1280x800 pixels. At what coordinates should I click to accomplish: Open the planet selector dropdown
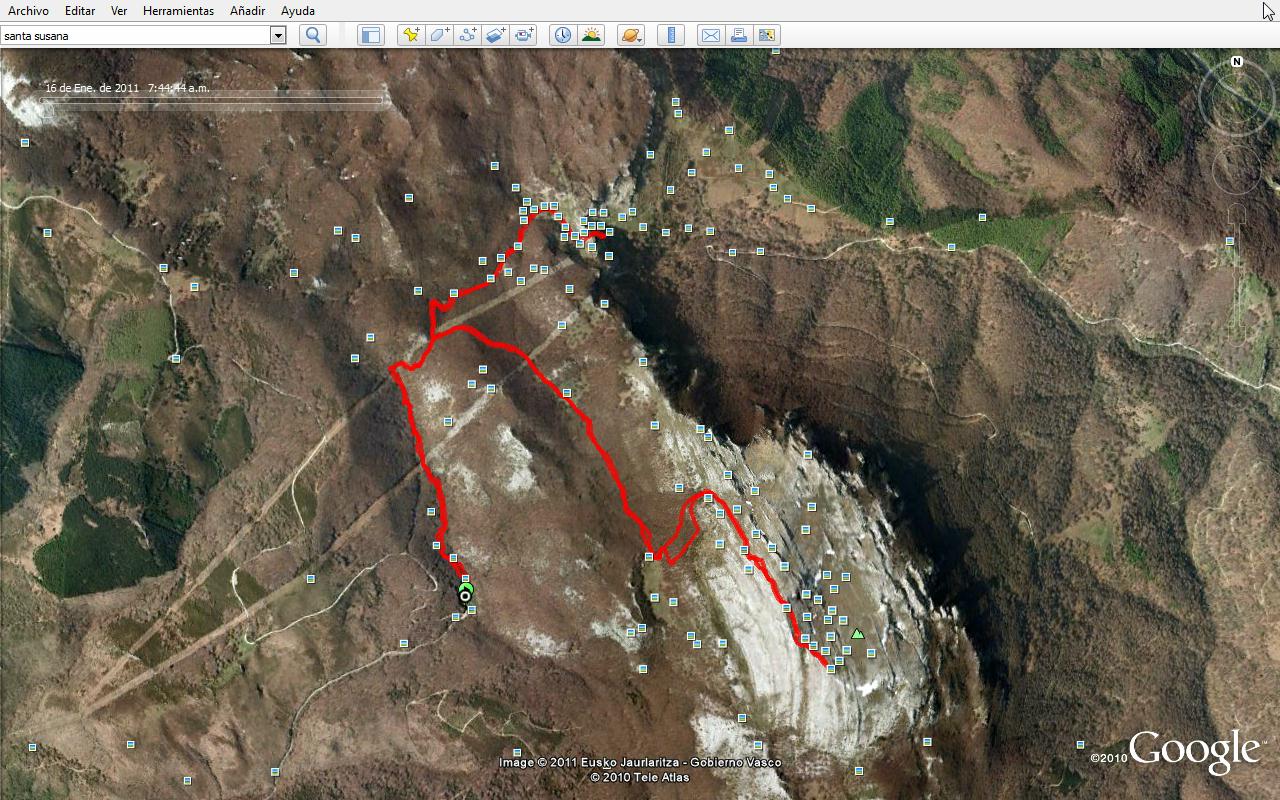(x=631, y=35)
